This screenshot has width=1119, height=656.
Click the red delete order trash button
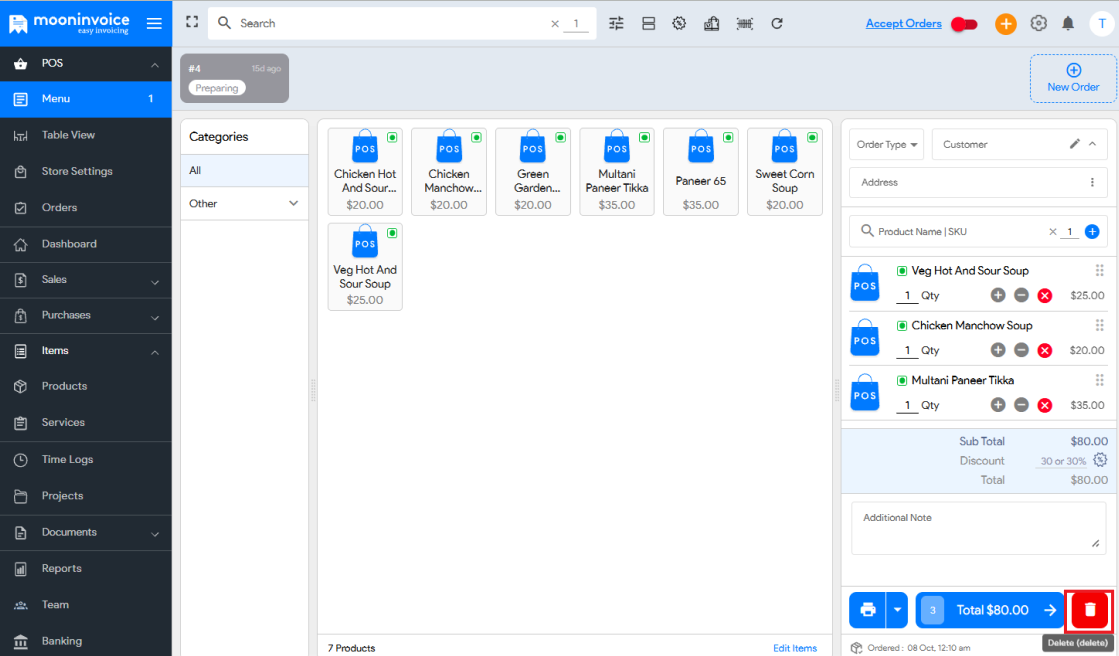(1090, 610)
